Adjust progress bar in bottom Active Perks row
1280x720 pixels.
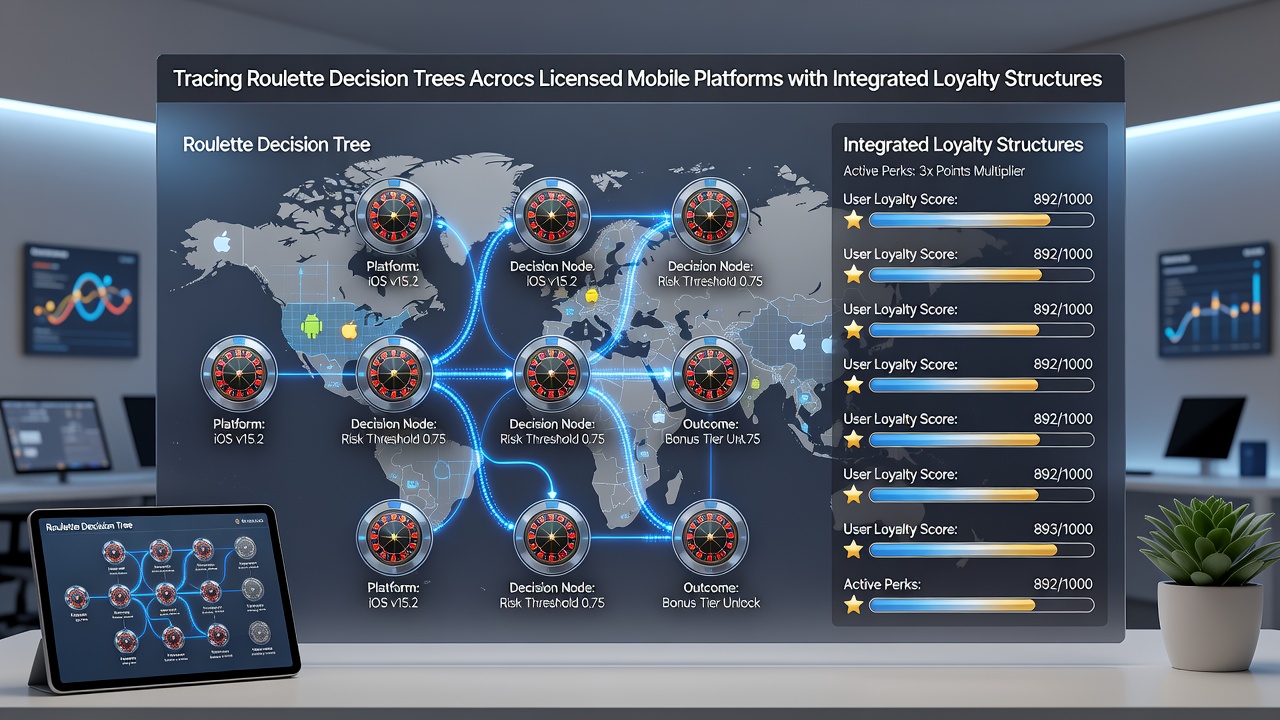(x=982, y=605)
